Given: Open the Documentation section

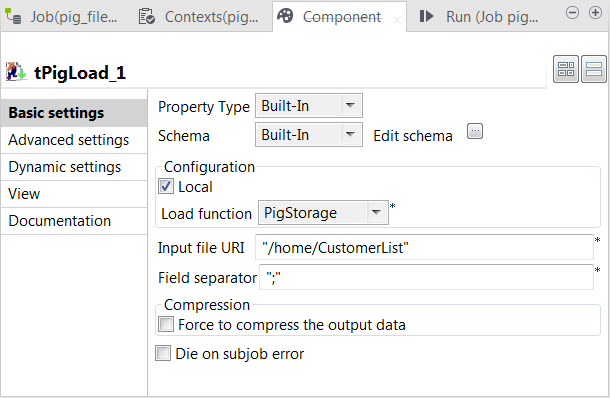Looking at the screenshot, I should 74,221.
